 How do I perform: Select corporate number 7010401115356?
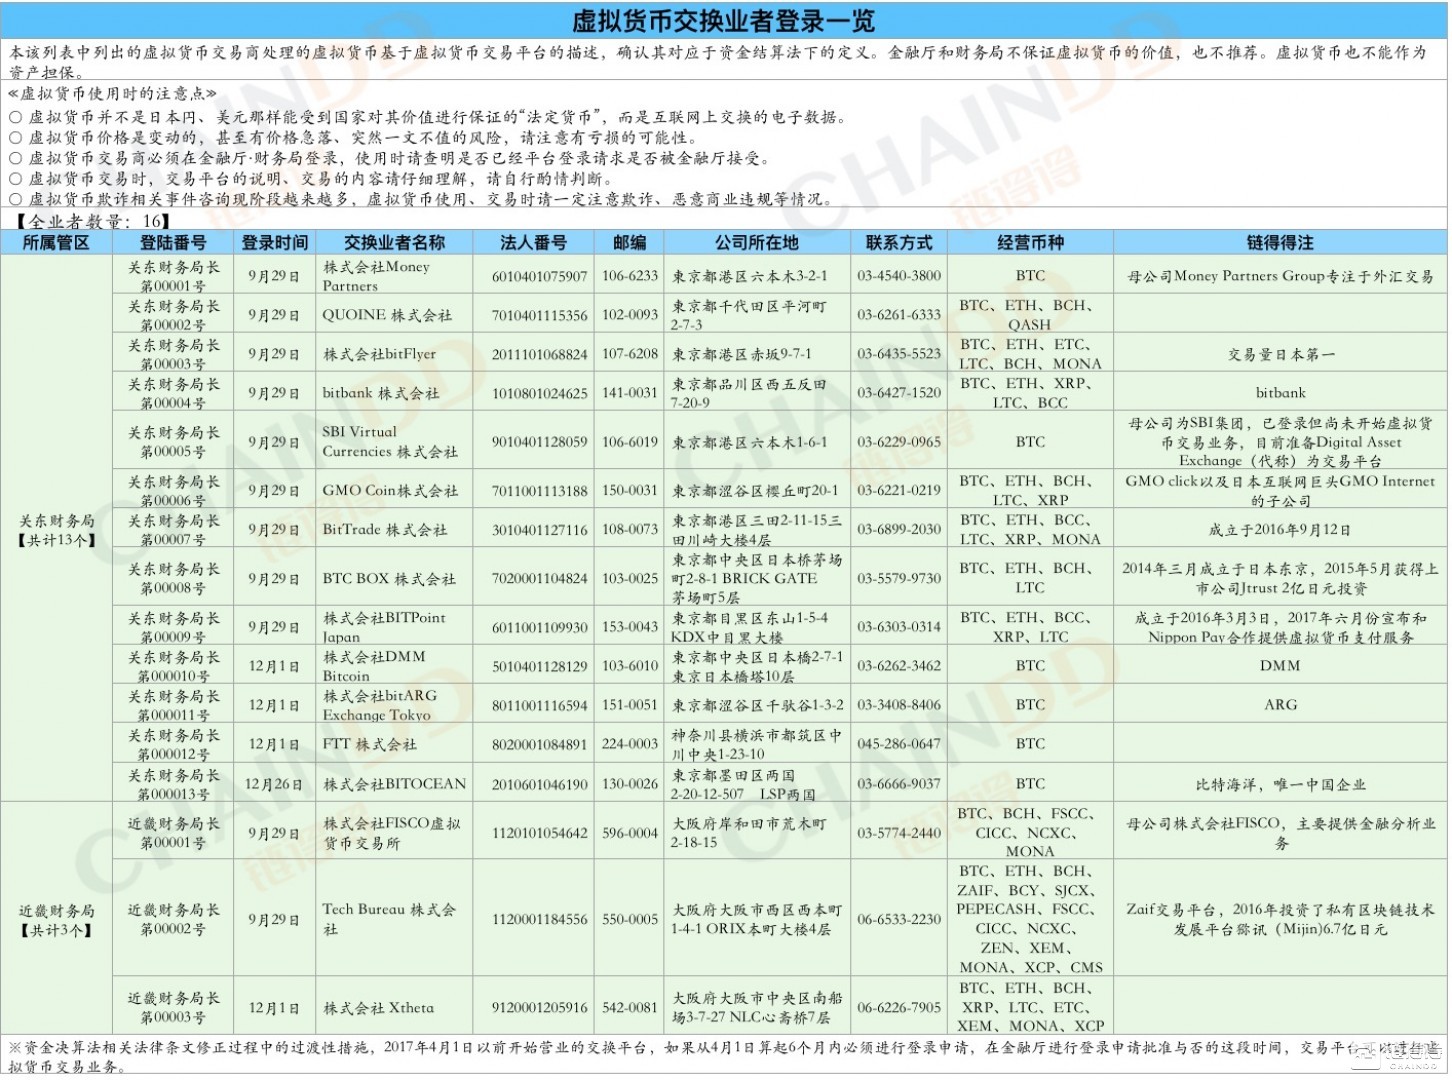(x=539, y=315)
